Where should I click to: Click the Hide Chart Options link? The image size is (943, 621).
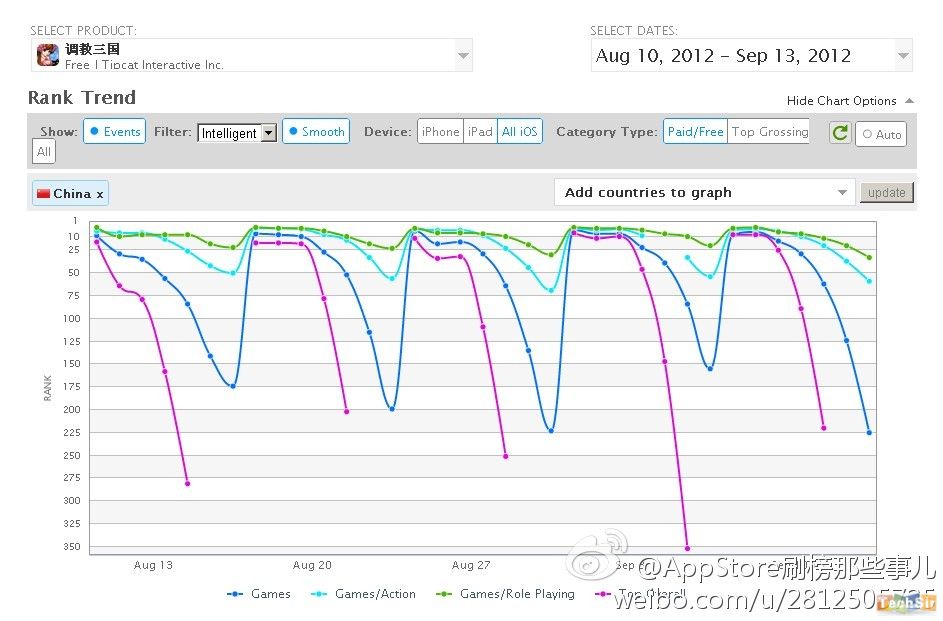click(841, 100)
